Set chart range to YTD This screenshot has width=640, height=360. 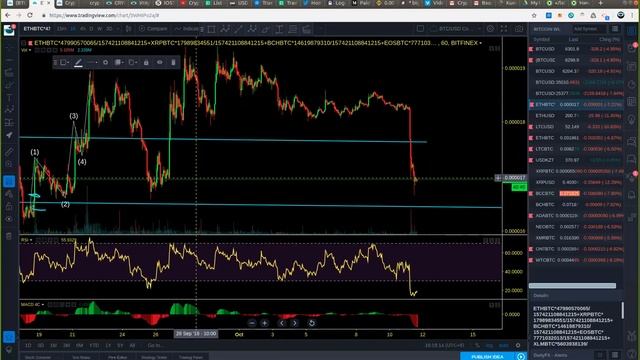coord(94,346)
